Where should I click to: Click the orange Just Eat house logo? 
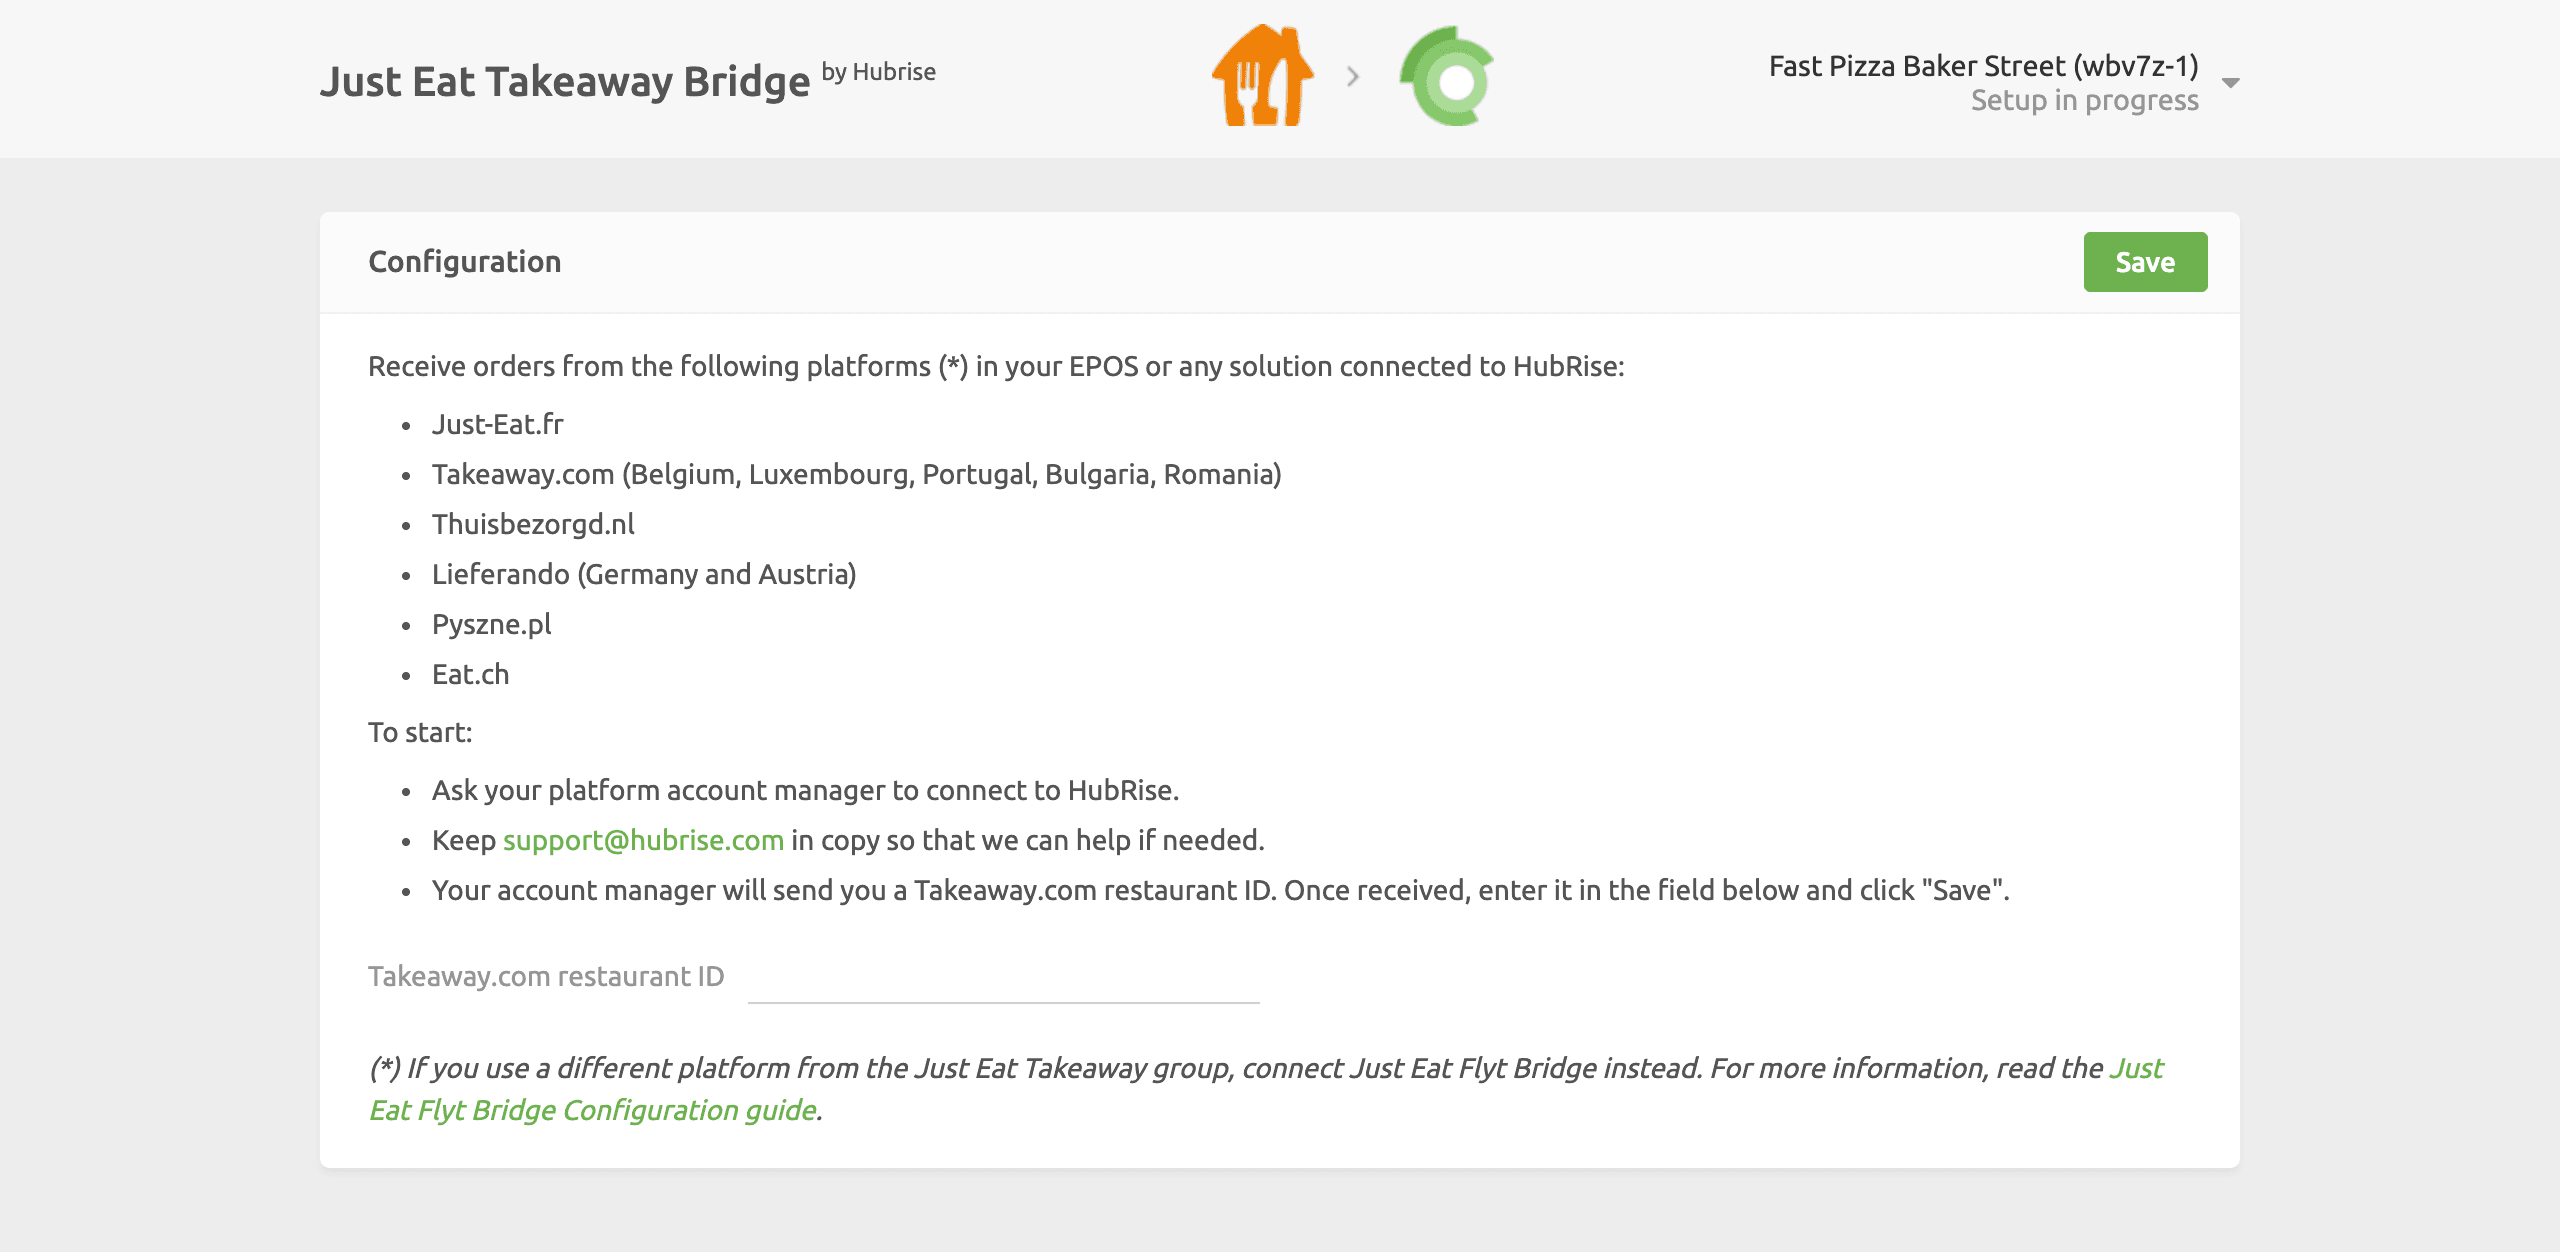point(1262,76)
